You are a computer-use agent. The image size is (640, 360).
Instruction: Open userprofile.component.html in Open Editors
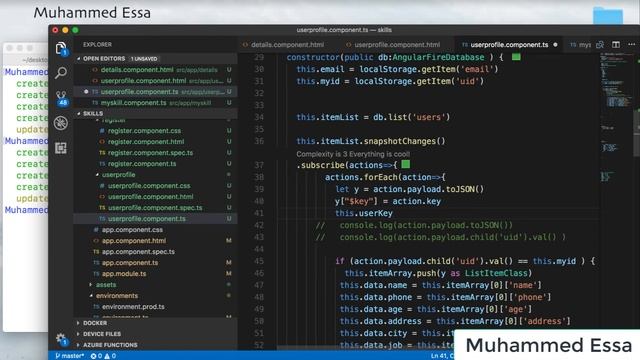(155, 81)
